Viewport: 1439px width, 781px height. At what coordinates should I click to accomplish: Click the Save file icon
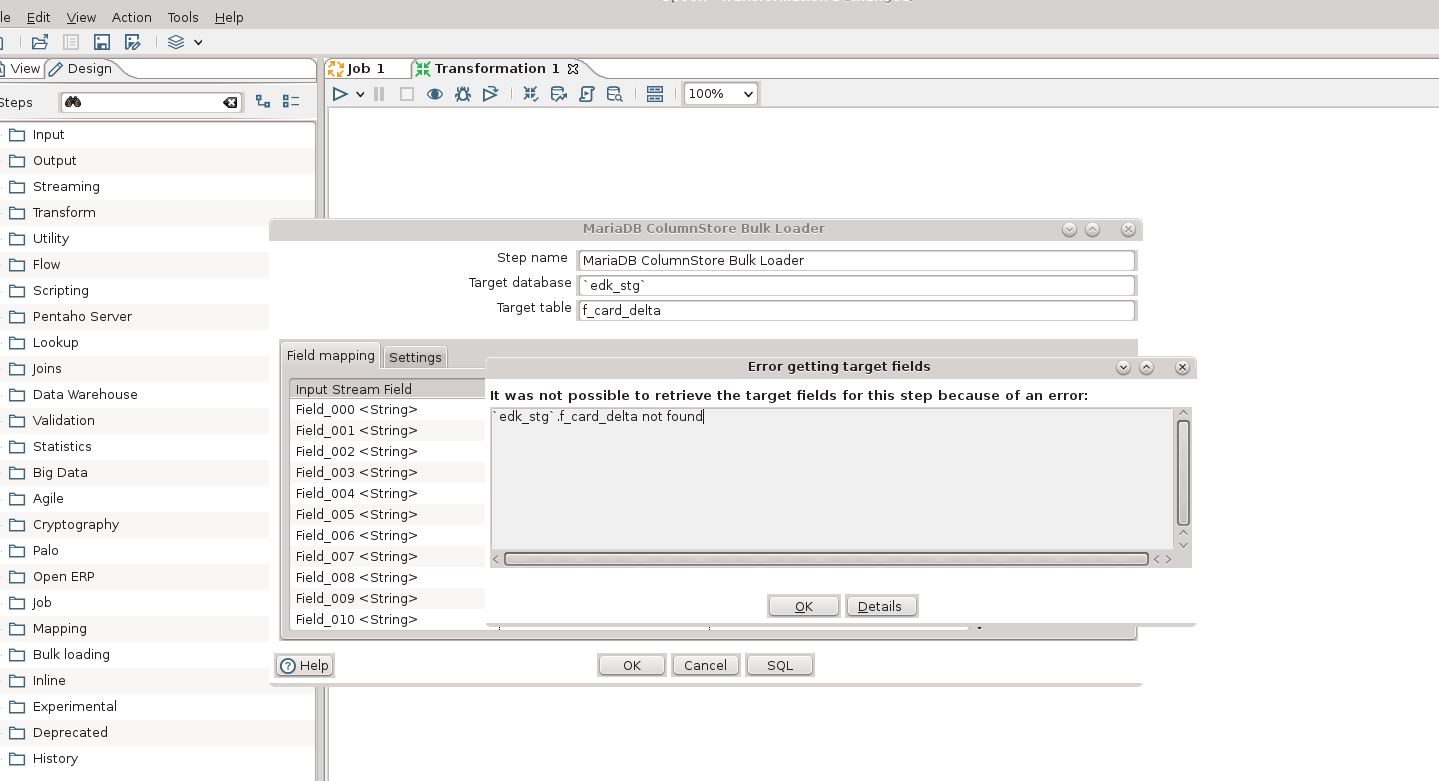point(102,42)
